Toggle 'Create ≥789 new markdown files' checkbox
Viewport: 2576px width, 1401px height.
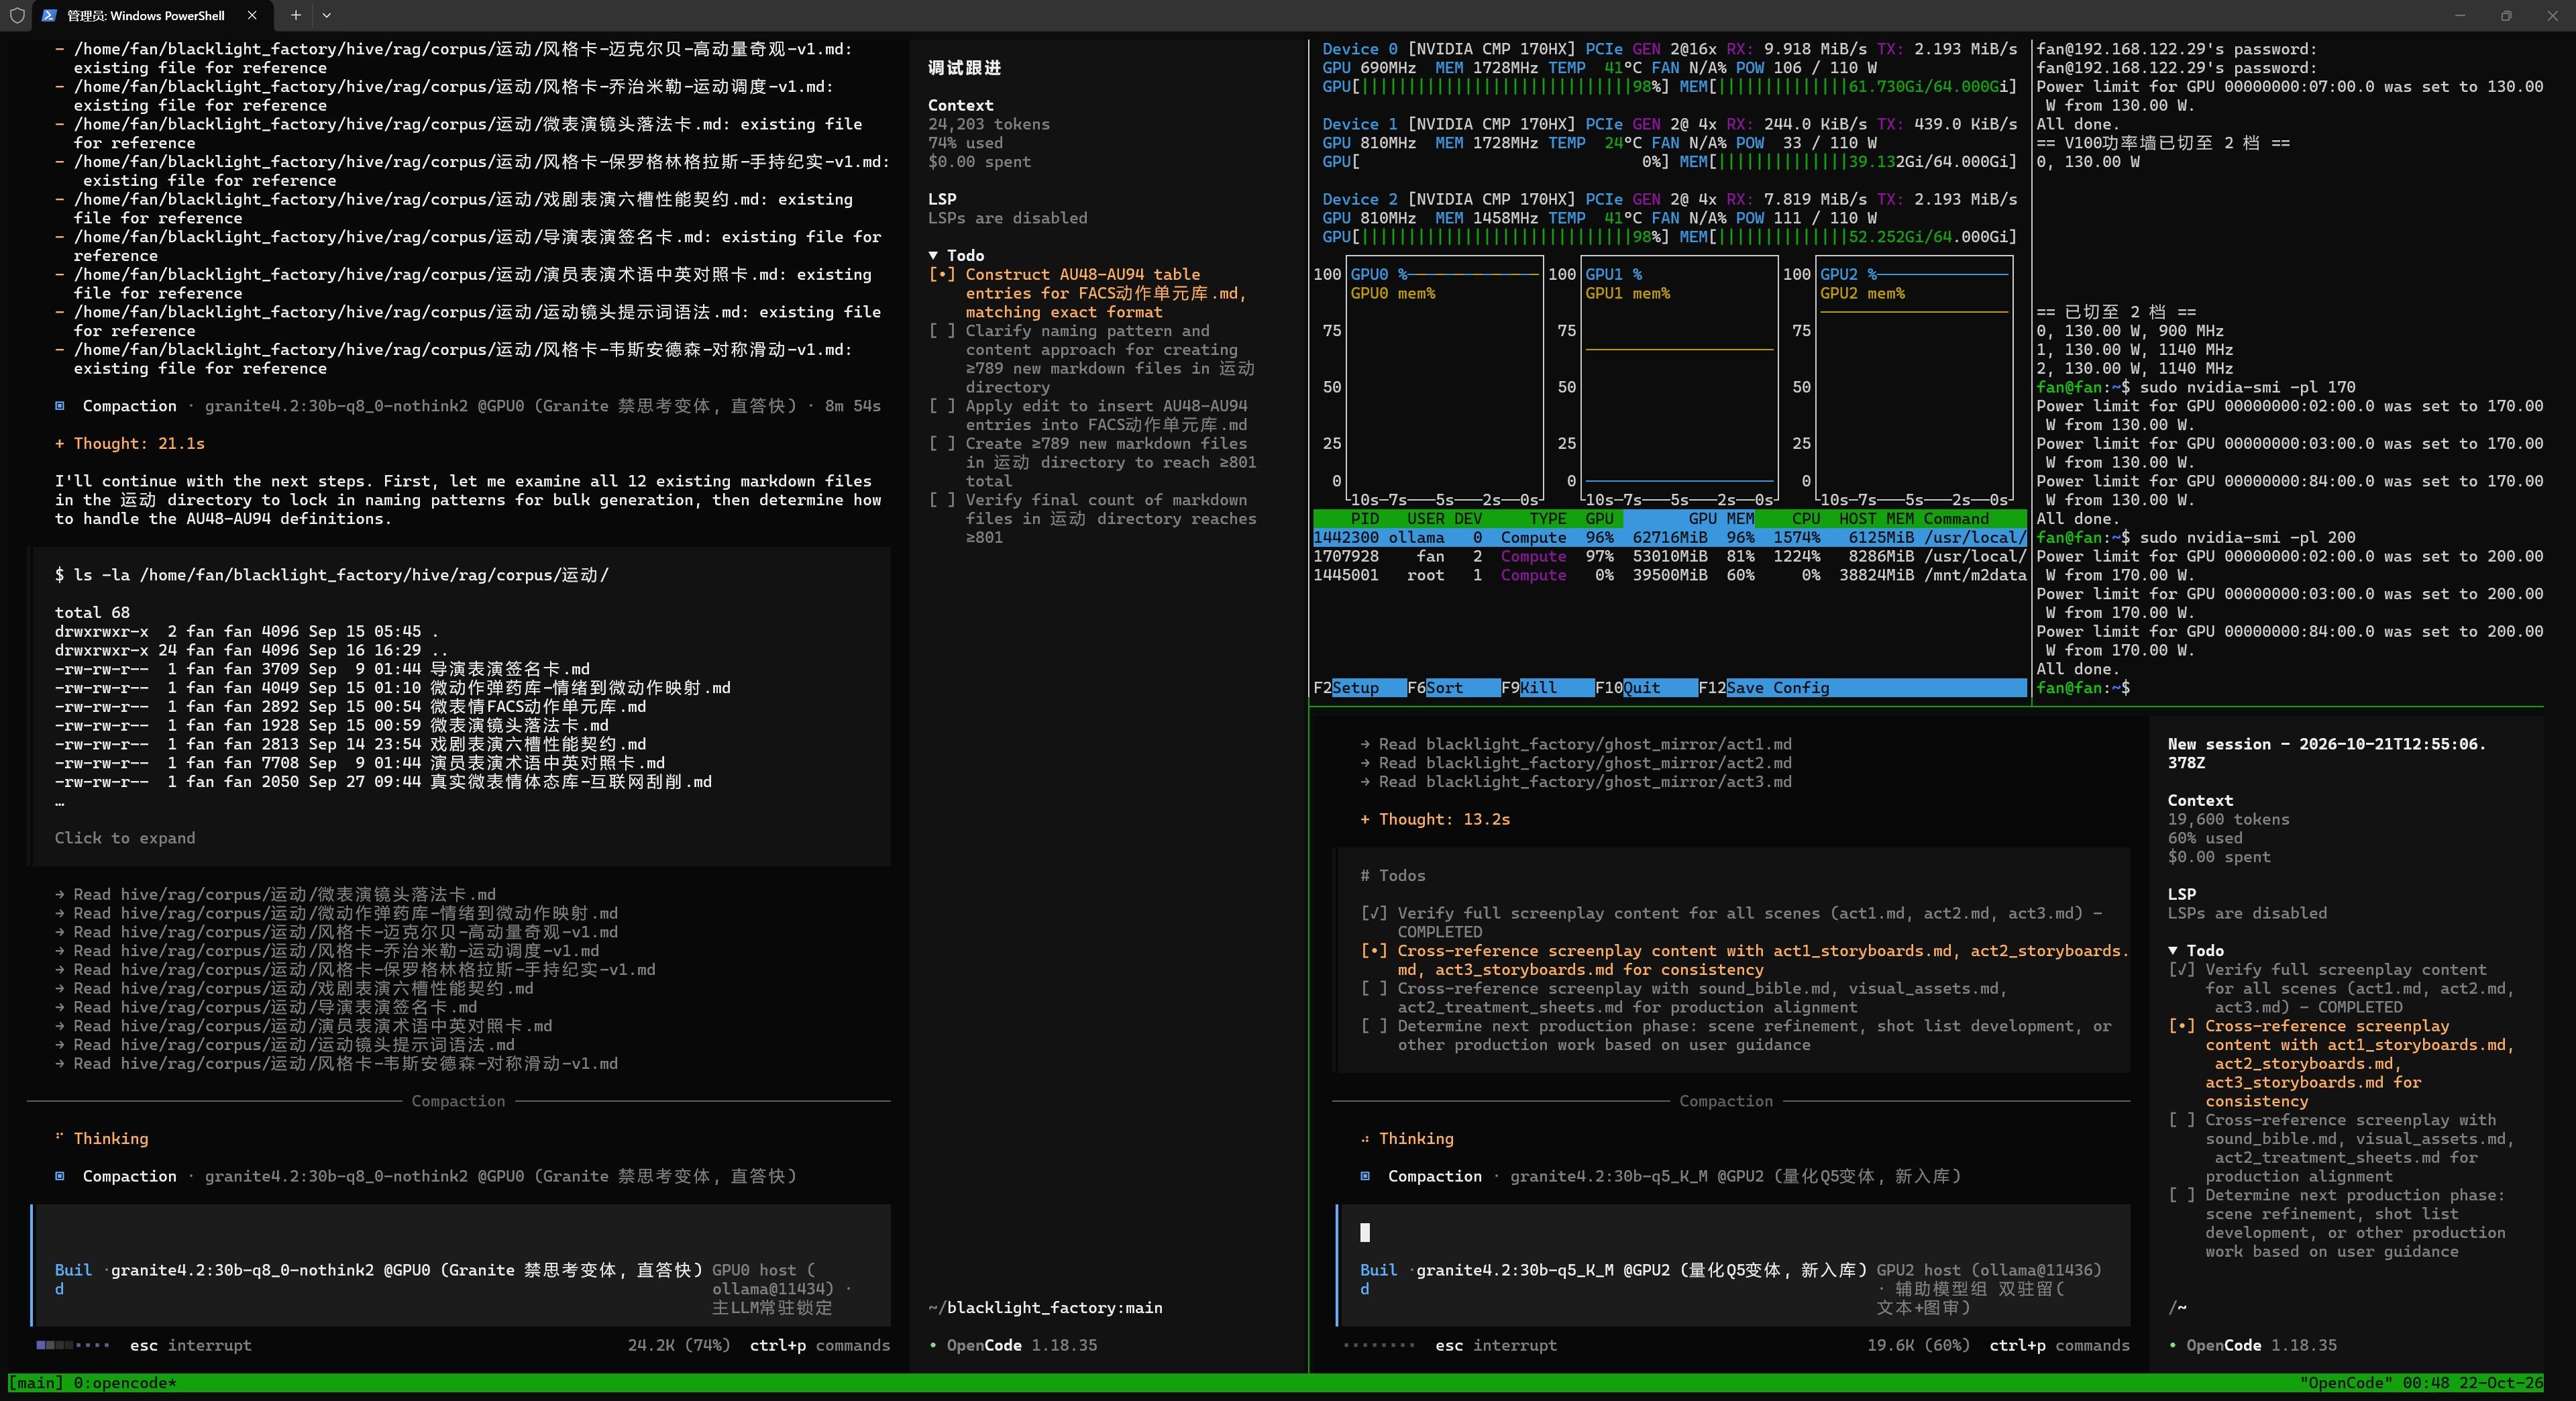[942, 443]
